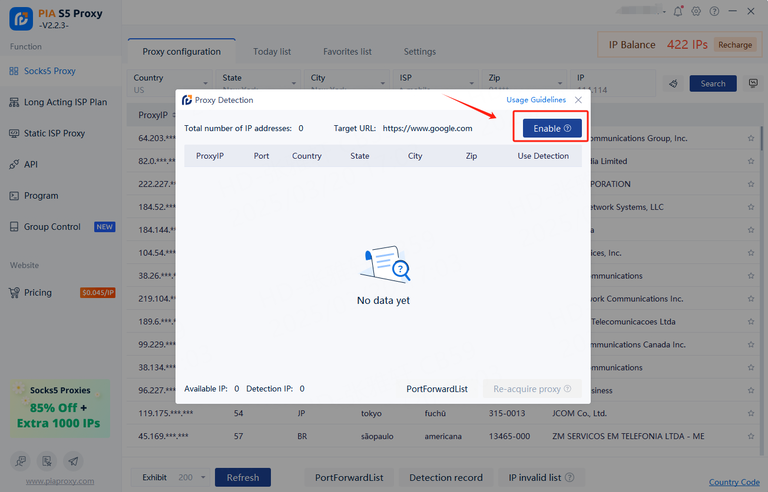Star the ZM SERVICOS EM TELEFONIA row

point(751,436)
